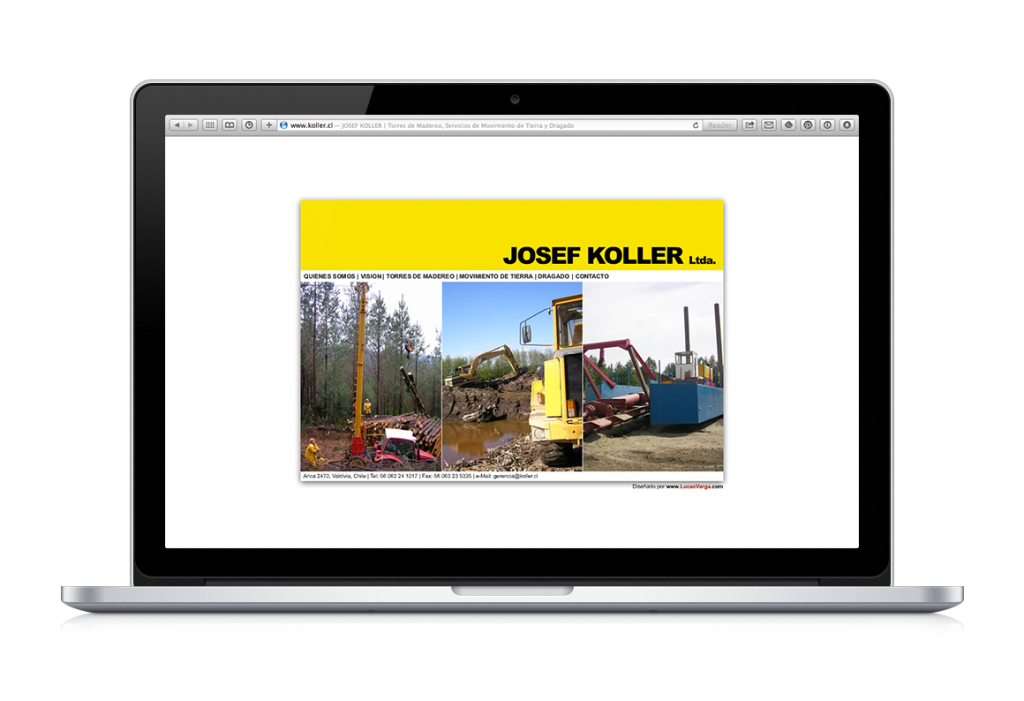Viewport: 1024px width, 701px height.
Task: Focus the www.koller.cl address field
Action: [488, 125]
